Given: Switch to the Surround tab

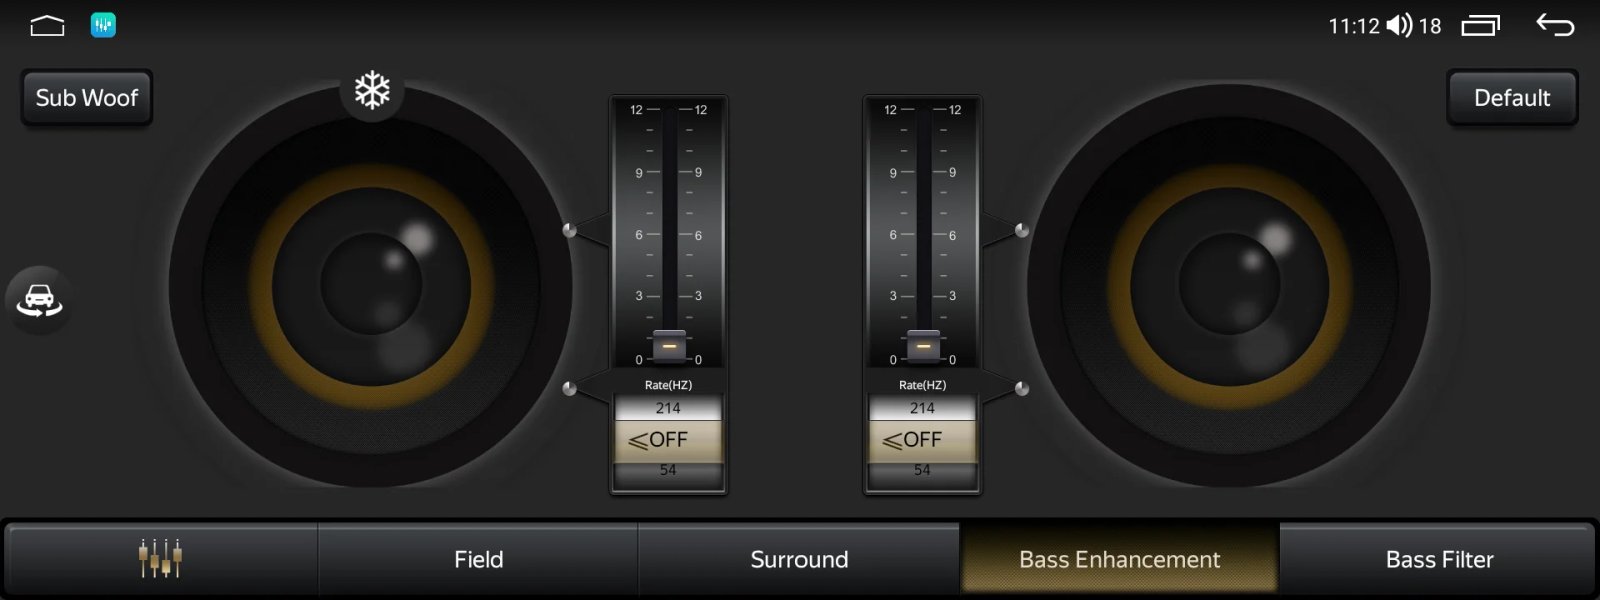Looking at the screenshot, I should pos(799,559).
